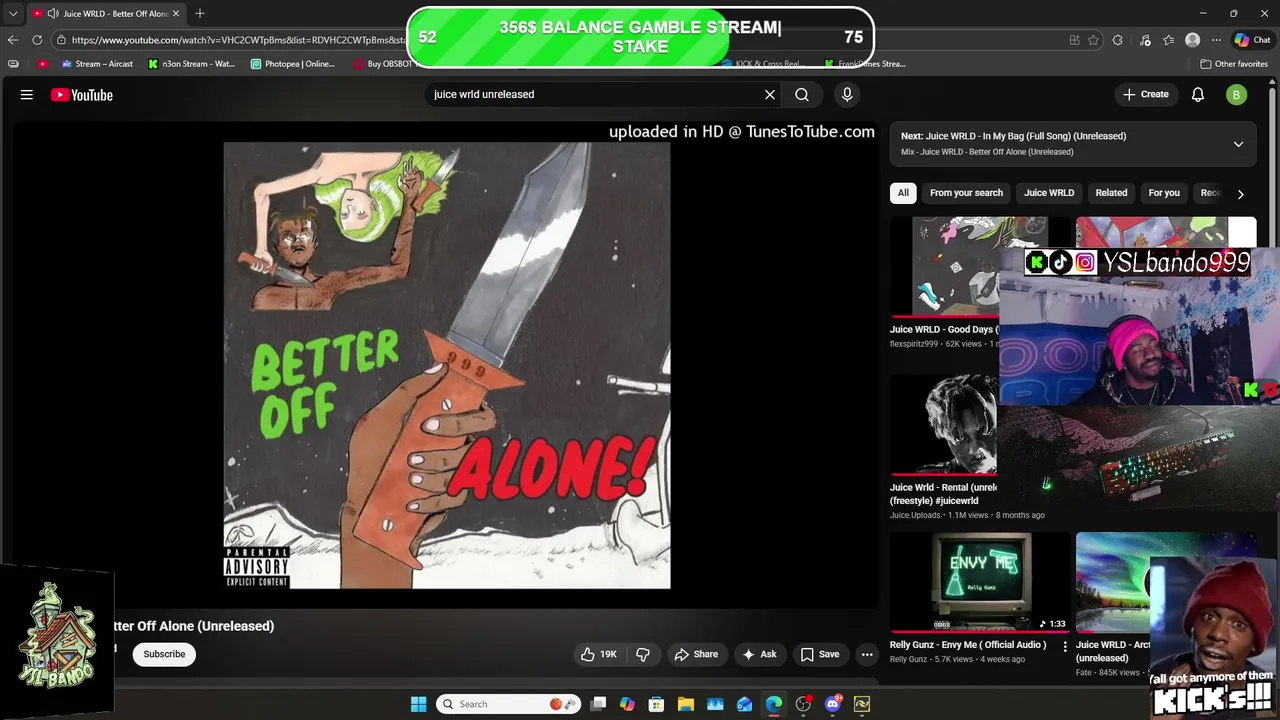Viewport: 1280px width, 720px height.
Task: Open the YouTube guide hamburger menu
Action: pyautogui.click(x=27, y=95)
